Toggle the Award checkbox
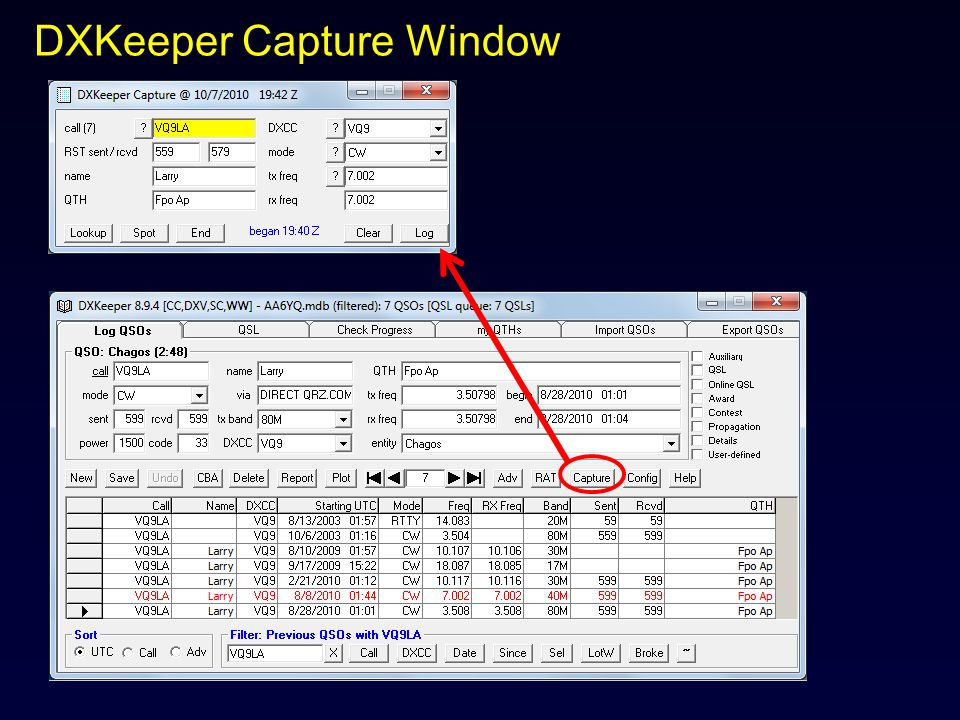The width and height of the screenshot is (960, 720). 697,399
